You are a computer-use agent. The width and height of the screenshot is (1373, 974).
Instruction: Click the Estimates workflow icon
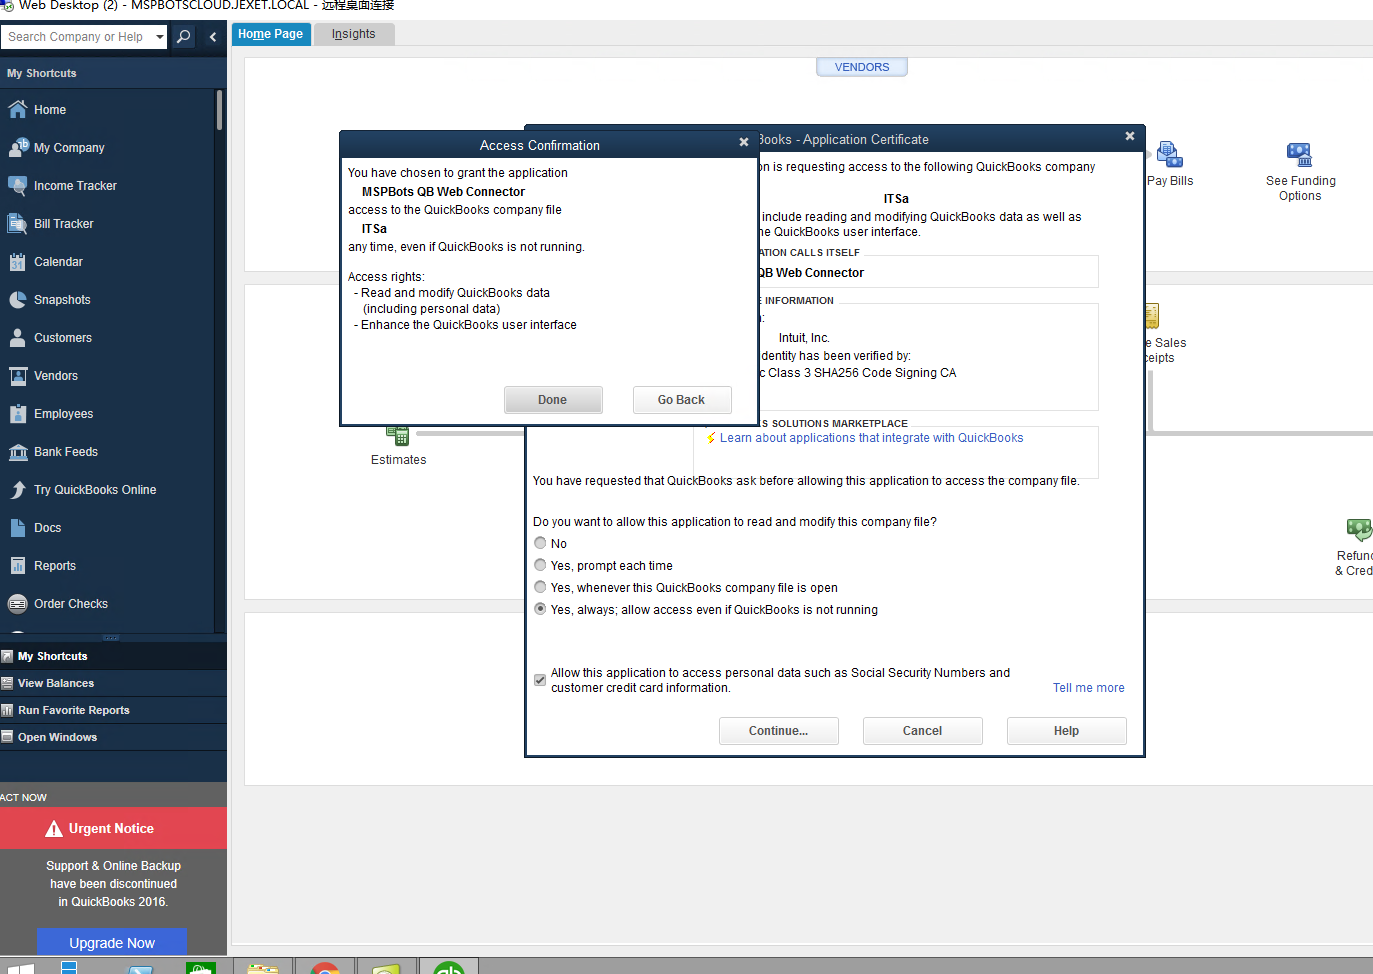(398, 437)
